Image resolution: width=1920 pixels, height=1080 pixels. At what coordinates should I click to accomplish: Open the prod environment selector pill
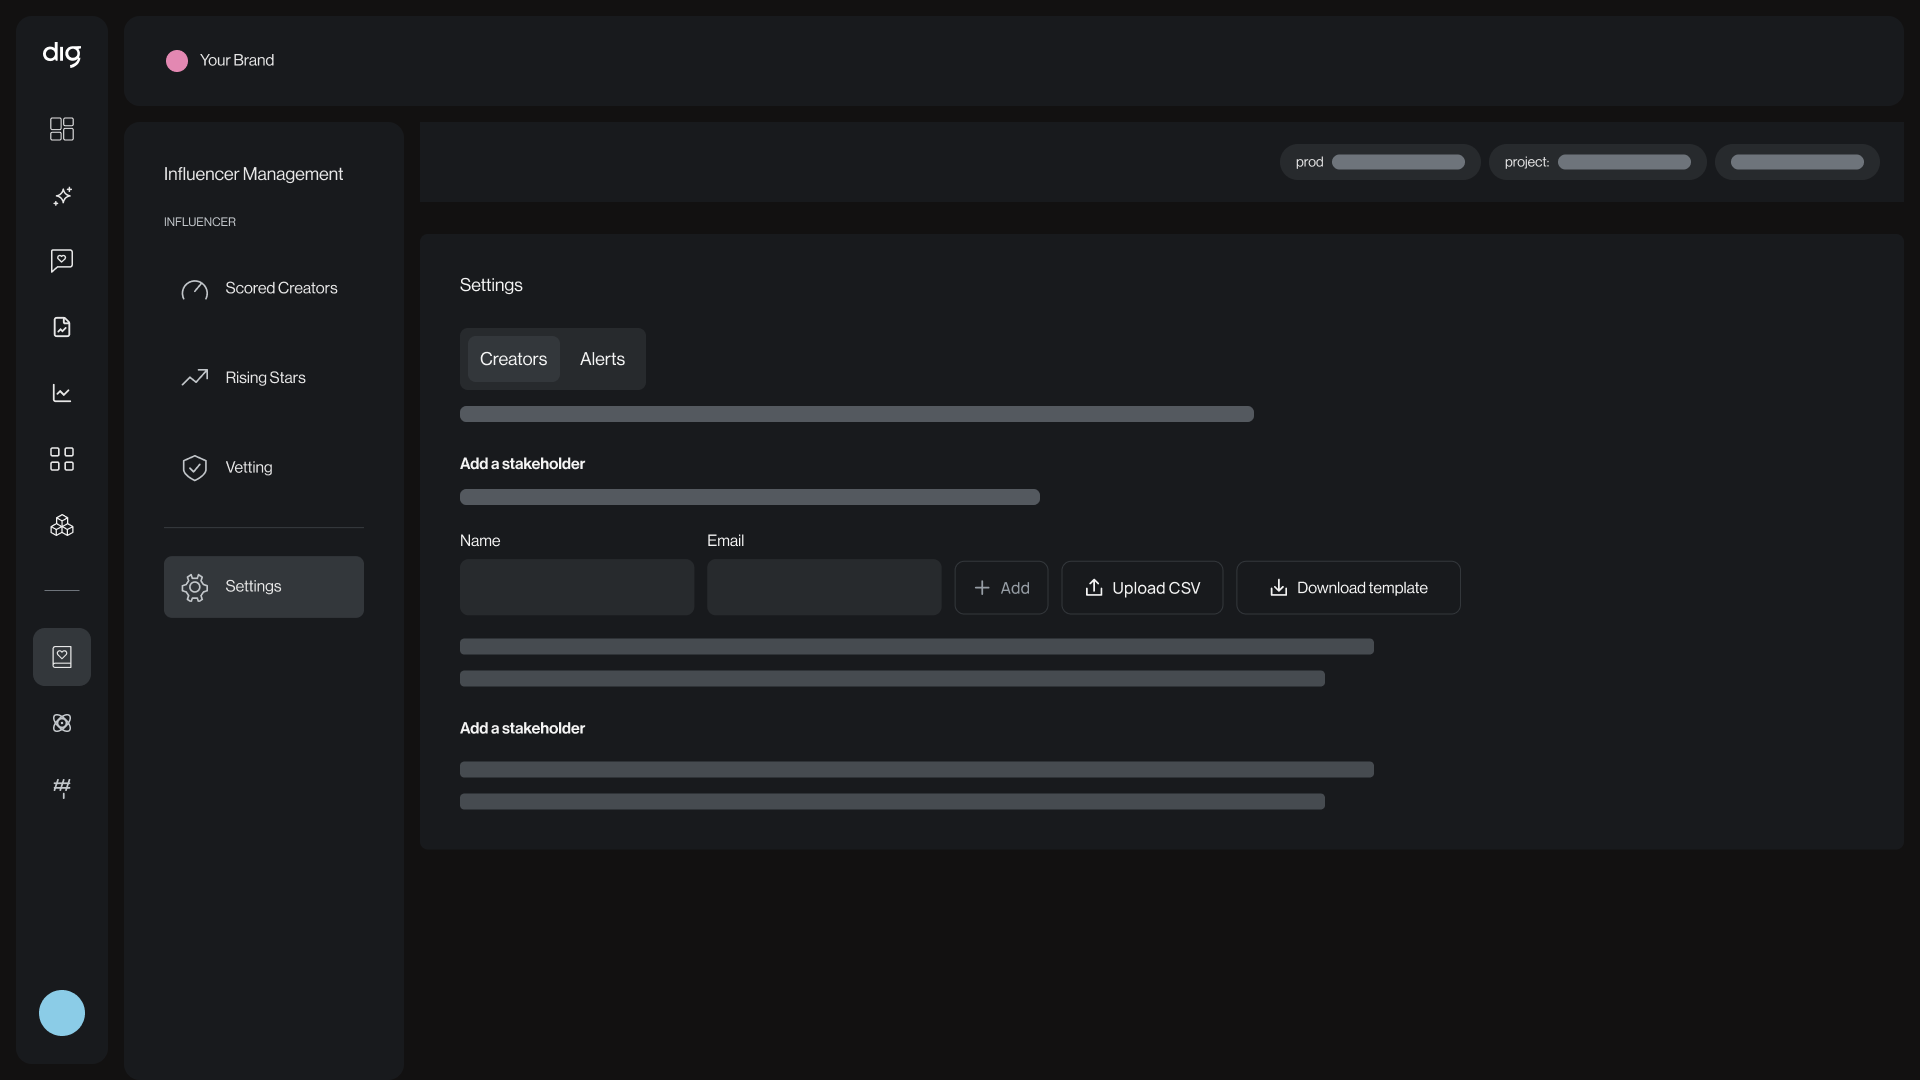(x=1380, y=162)
